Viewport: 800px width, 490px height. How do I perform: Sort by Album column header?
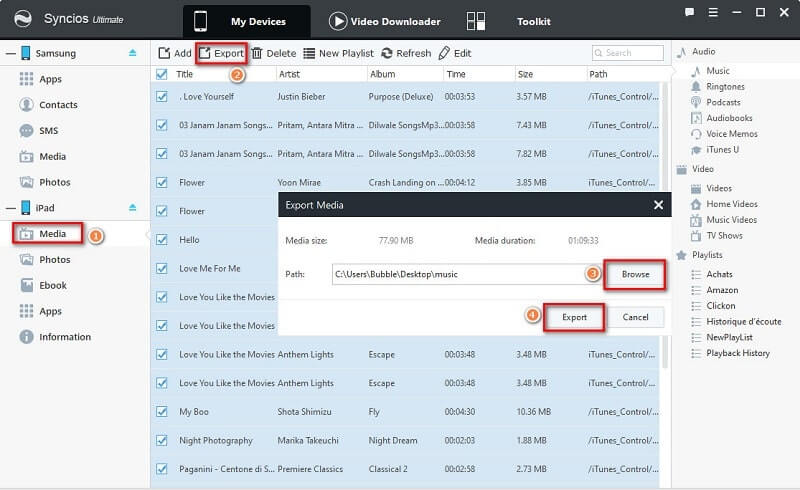[x=382, y=74]
